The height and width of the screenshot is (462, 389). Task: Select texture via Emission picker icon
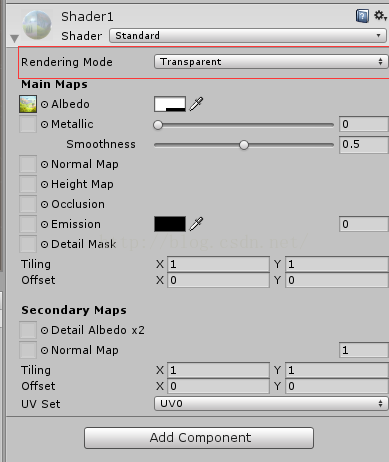coord(44,224)
